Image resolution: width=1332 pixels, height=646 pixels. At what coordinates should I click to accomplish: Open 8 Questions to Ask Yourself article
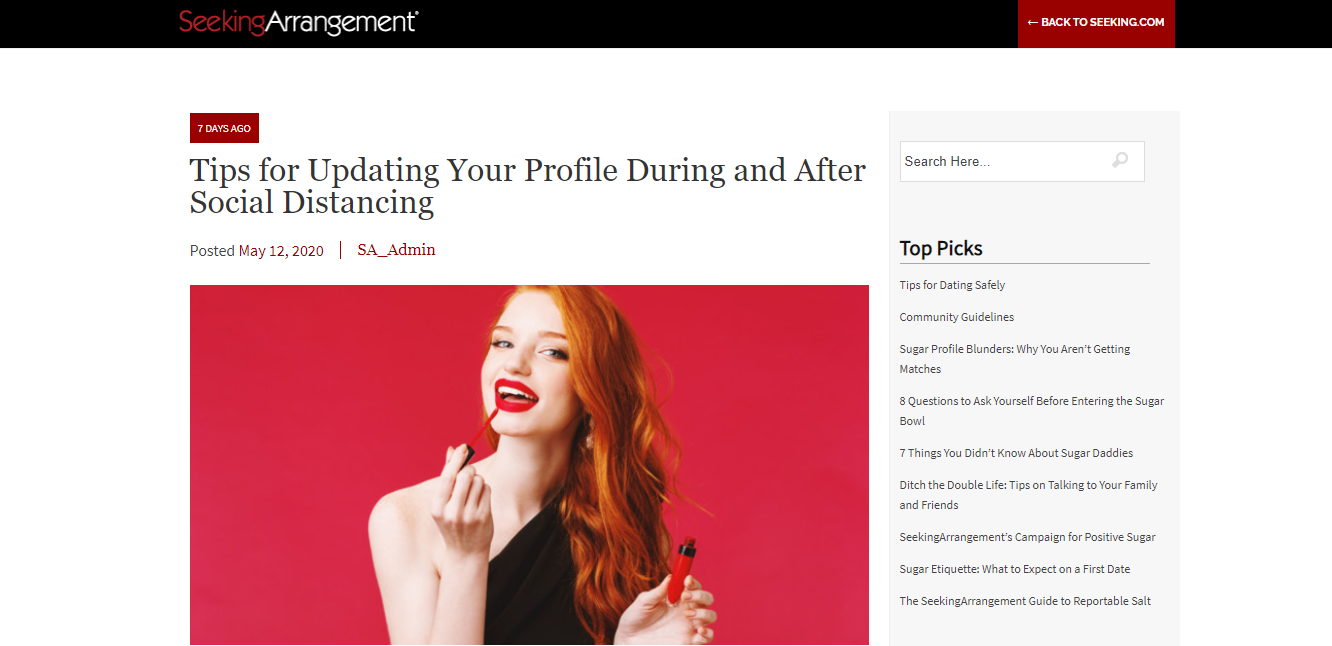(1032, 411)
